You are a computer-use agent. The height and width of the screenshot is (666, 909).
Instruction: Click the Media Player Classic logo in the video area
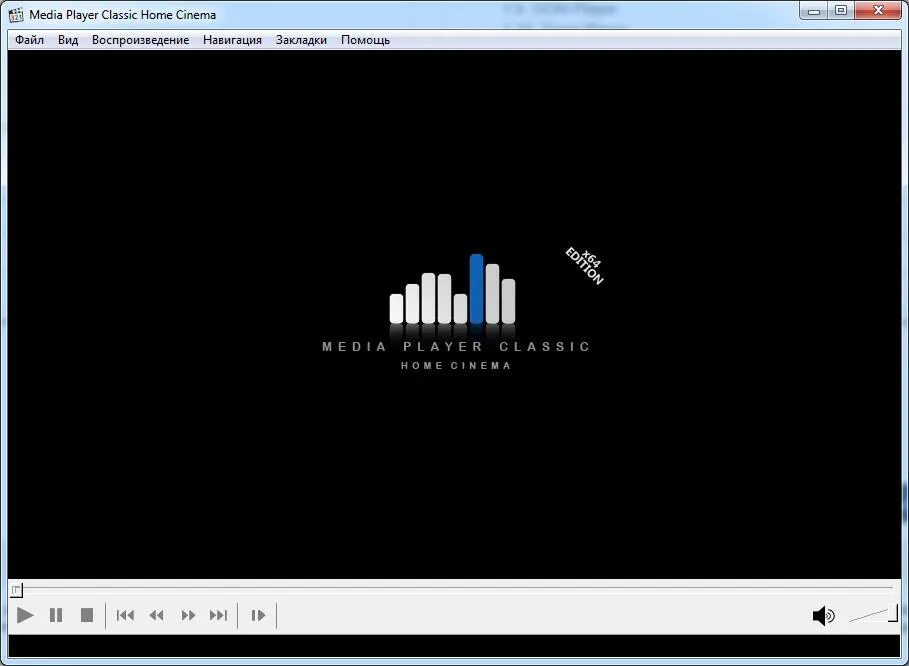[x=456, y=312]
